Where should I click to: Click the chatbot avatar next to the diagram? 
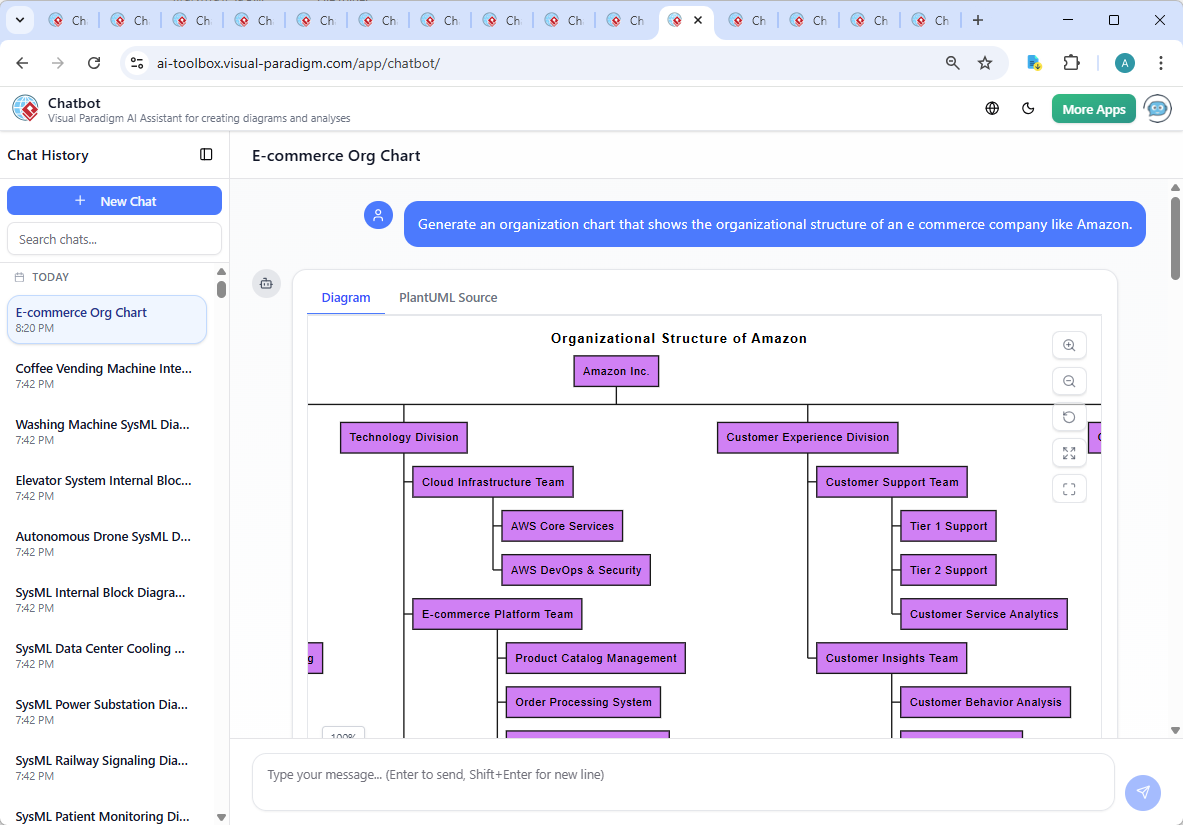(x=266, y=283)
